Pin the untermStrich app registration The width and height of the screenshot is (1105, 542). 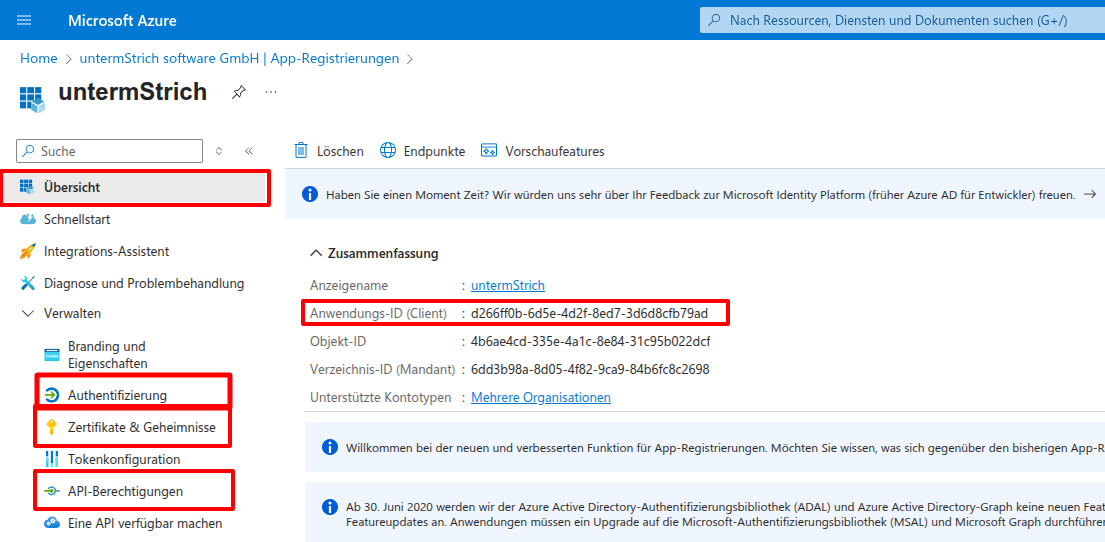coord(238,92)
